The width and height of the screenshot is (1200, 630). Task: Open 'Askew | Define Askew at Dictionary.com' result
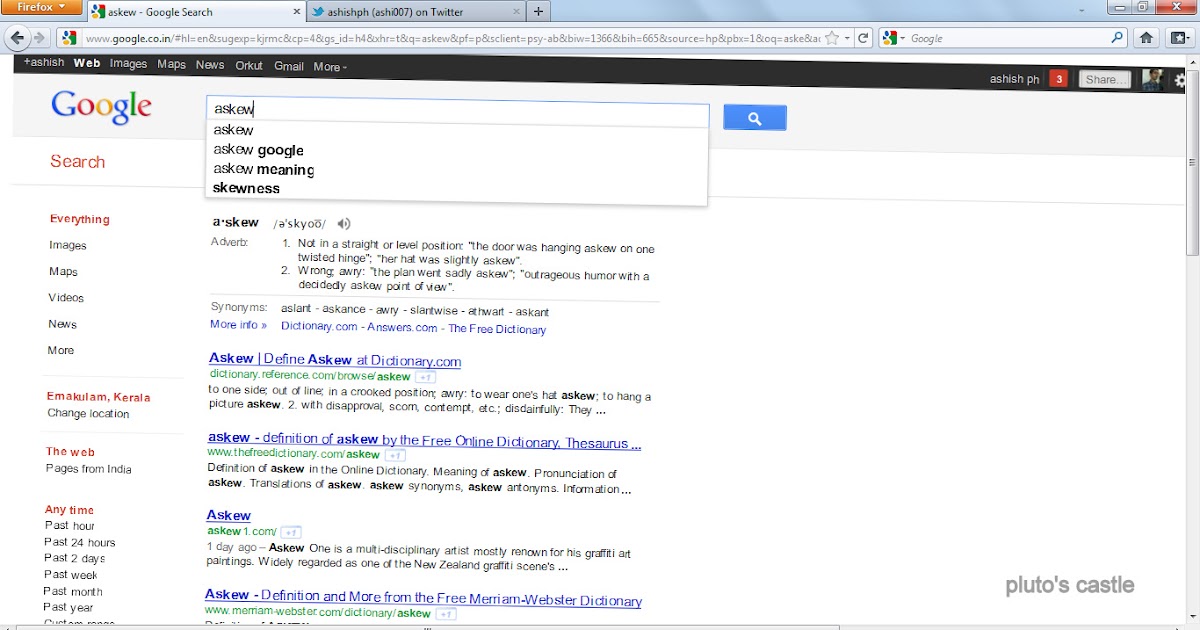pos(335,360)
